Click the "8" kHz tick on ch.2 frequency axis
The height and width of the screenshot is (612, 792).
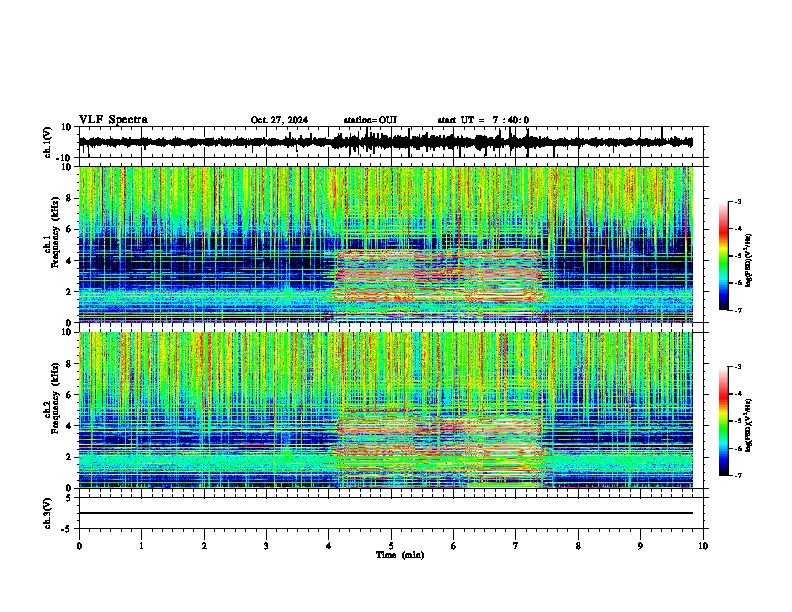70,364
